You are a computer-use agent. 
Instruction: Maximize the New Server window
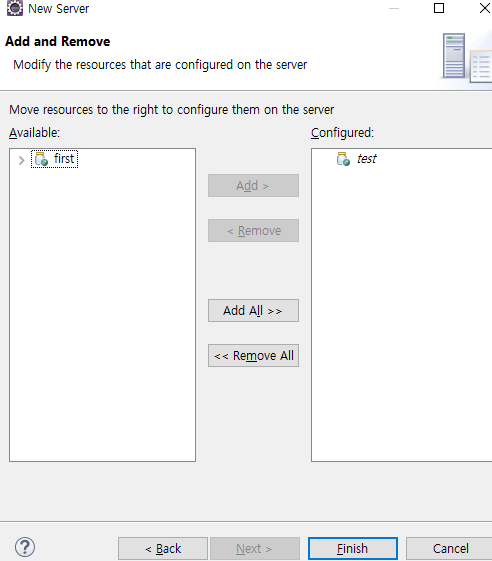point(439,8)
